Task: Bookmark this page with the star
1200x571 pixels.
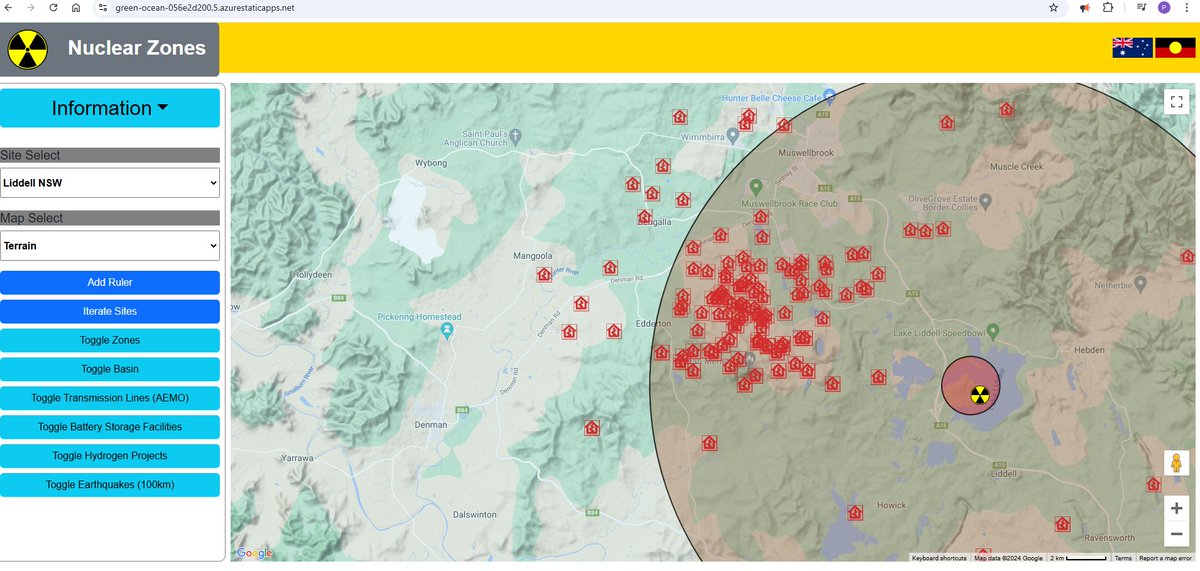Action: [x=1053, y=7]
